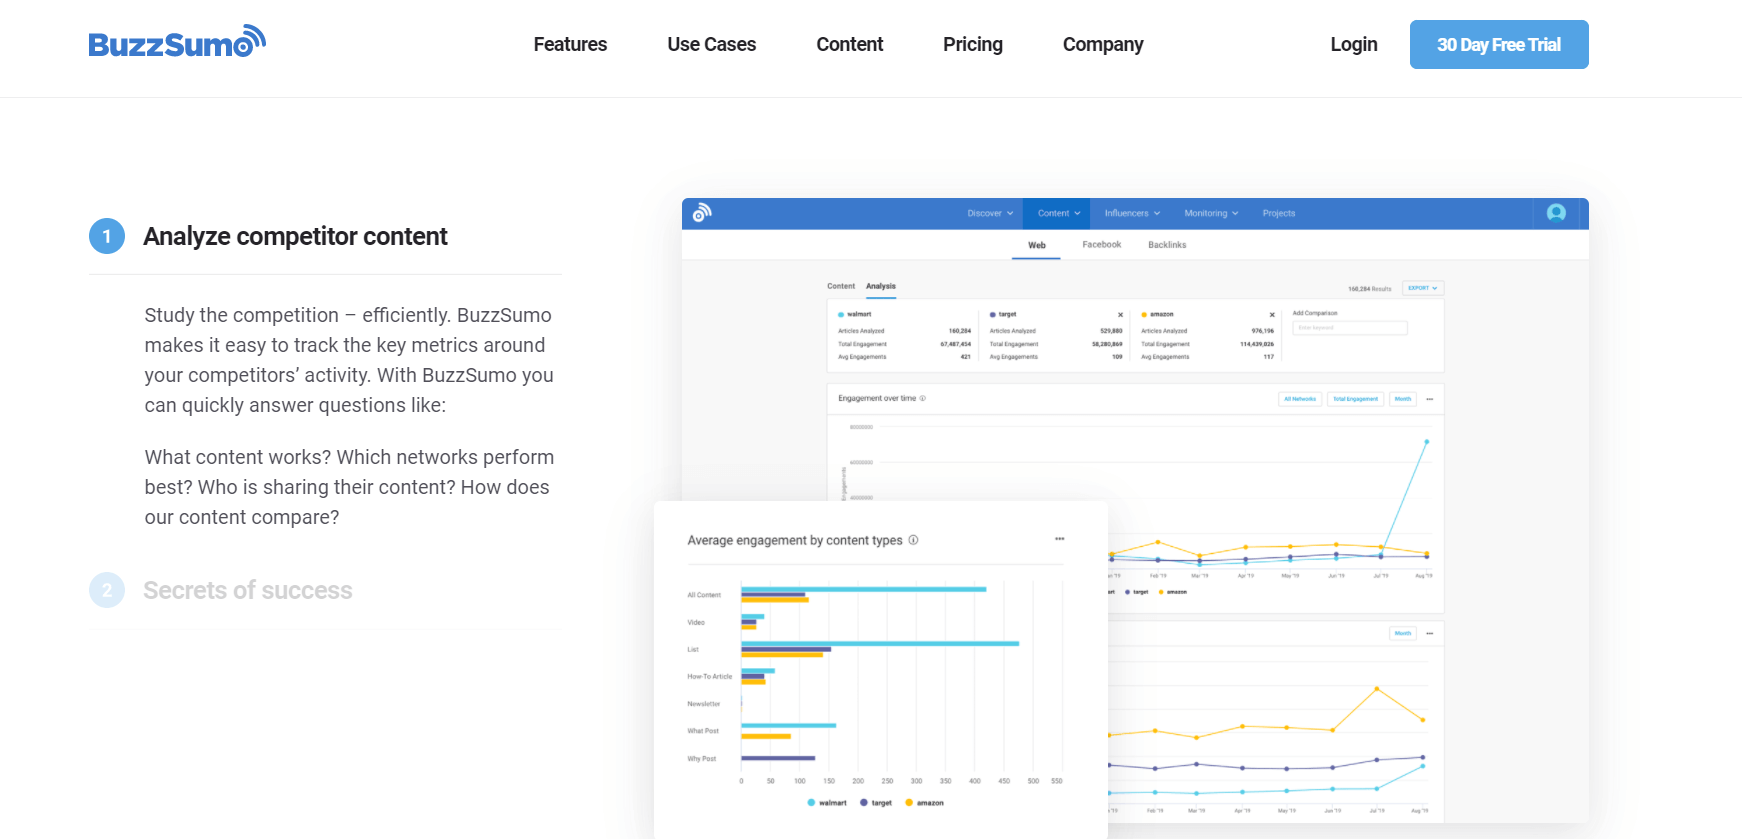Click the 'All Content' bar chart row label
This screenshot has width=1742, height=839.
[x=704, y=595]
